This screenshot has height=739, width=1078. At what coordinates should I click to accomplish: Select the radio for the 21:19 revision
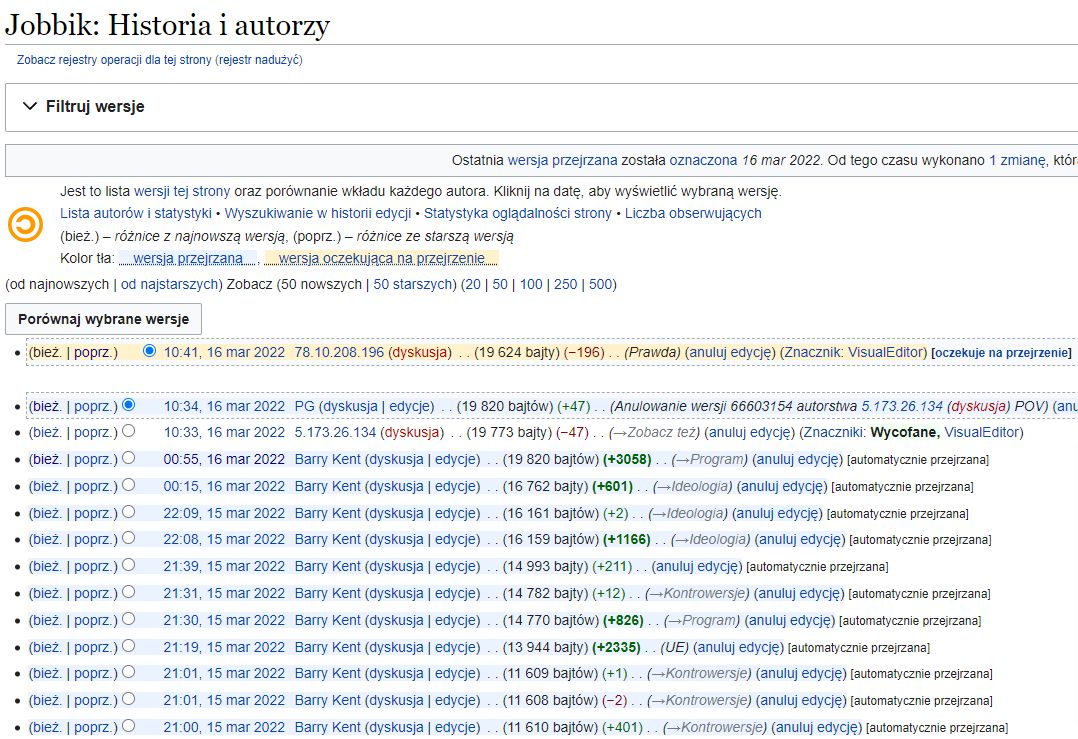tap(129, 646)
